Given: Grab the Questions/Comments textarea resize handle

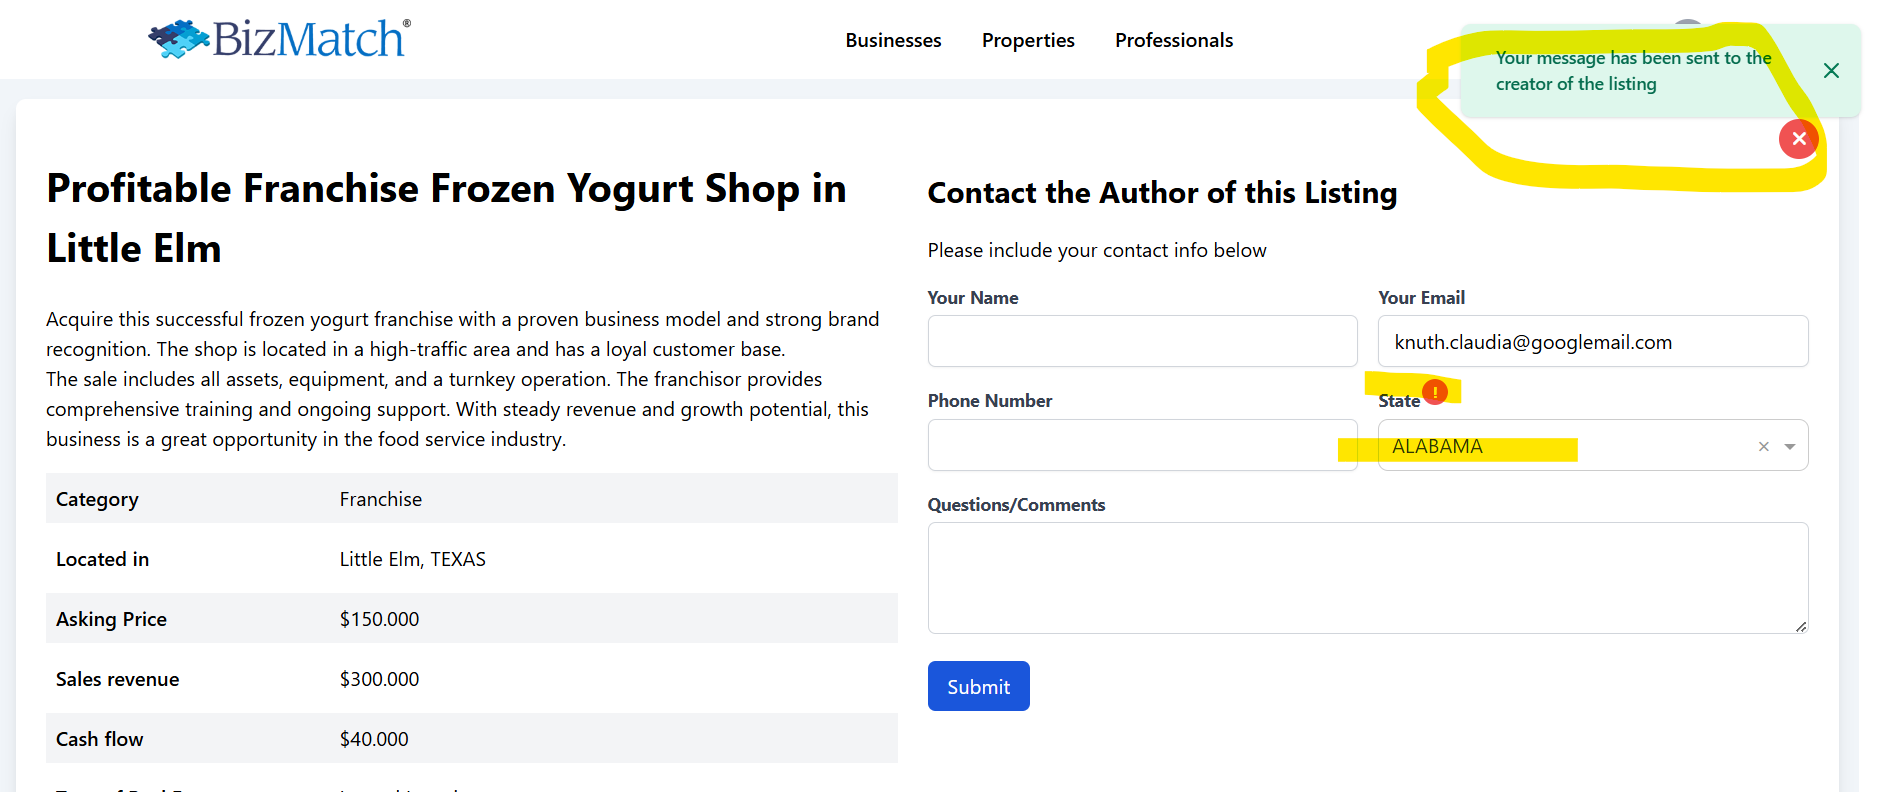Looking at the screenshot, I should (1801, 627).
